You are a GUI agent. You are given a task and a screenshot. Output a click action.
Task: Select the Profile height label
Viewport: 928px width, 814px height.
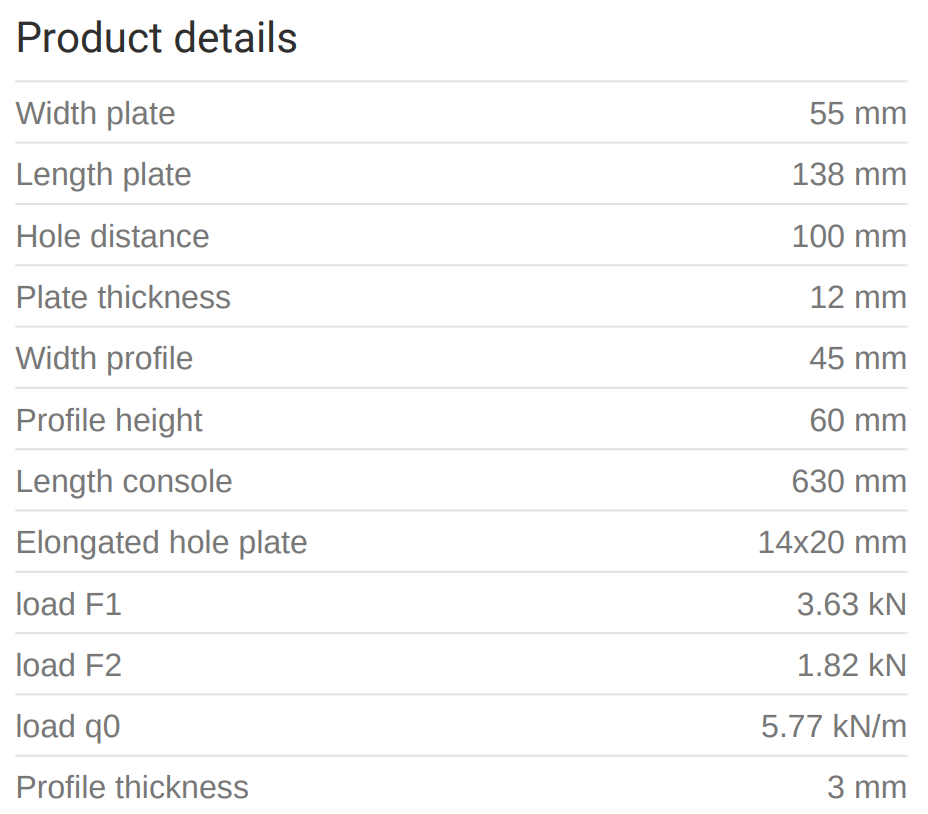click(109, 421)
